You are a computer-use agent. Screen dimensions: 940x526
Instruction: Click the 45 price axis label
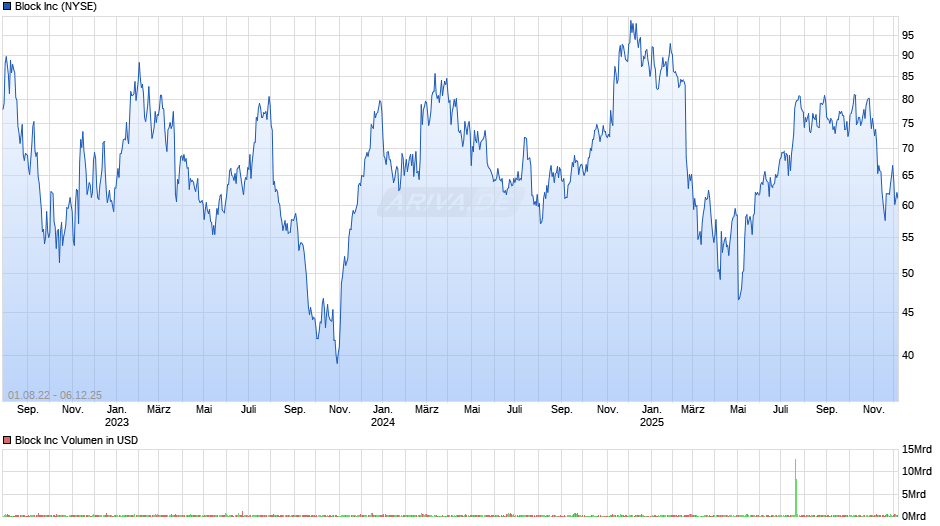pyautogui.click(x=908, y=312)
